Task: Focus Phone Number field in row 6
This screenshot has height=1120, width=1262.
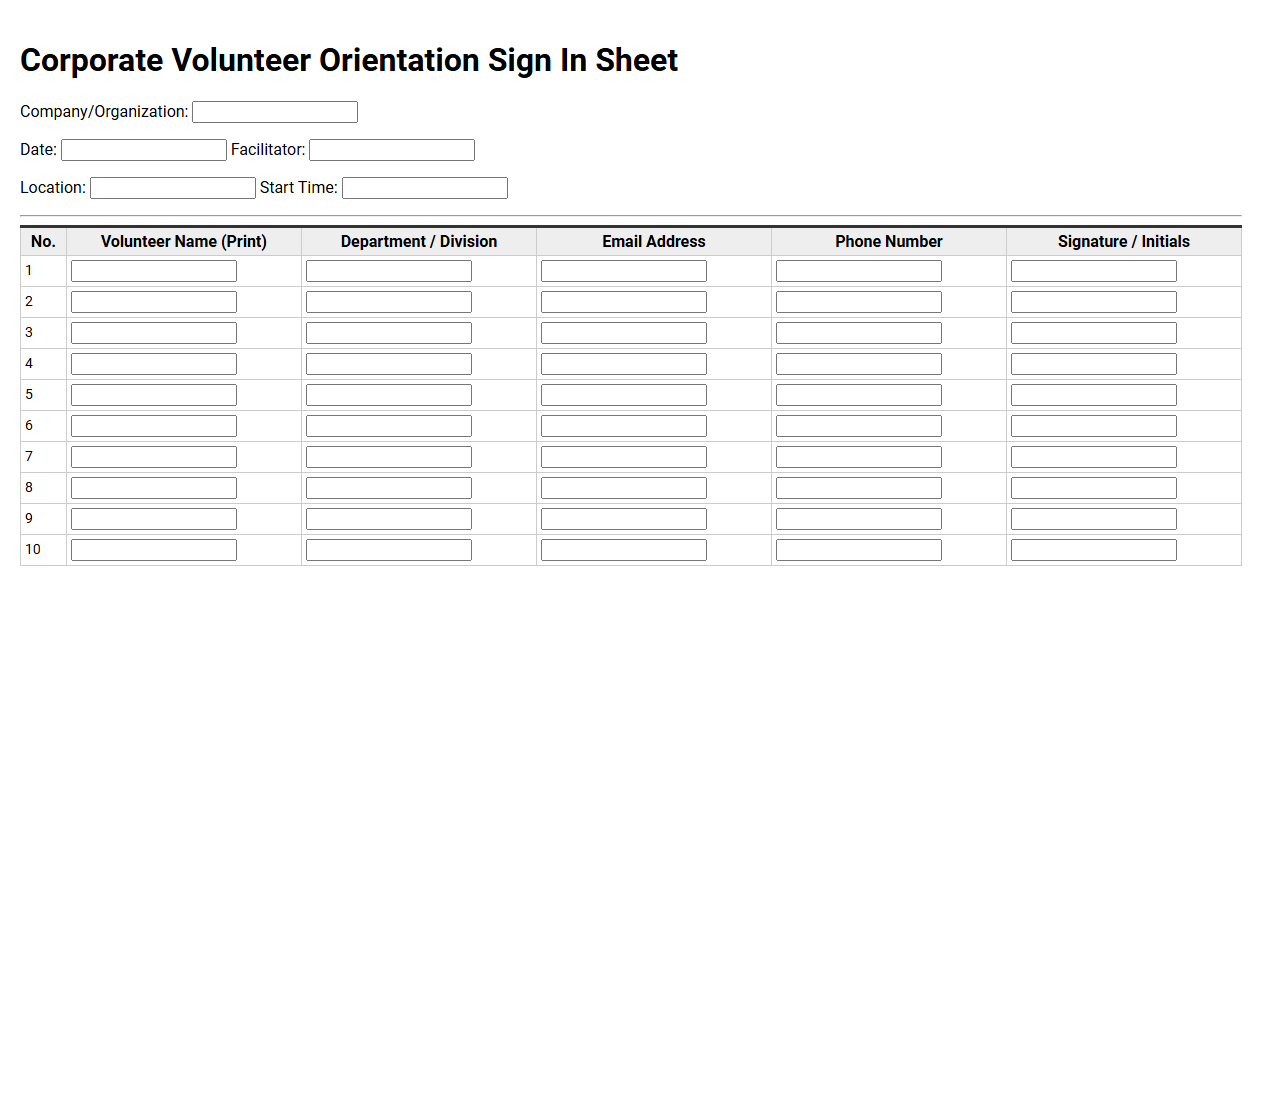Action: [859, 426]
